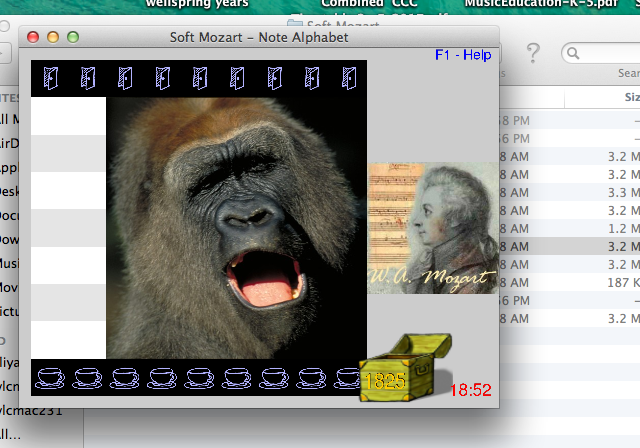Click the seventh teacup icon in bottom row
640x448 pixels.
coord(274,378)
